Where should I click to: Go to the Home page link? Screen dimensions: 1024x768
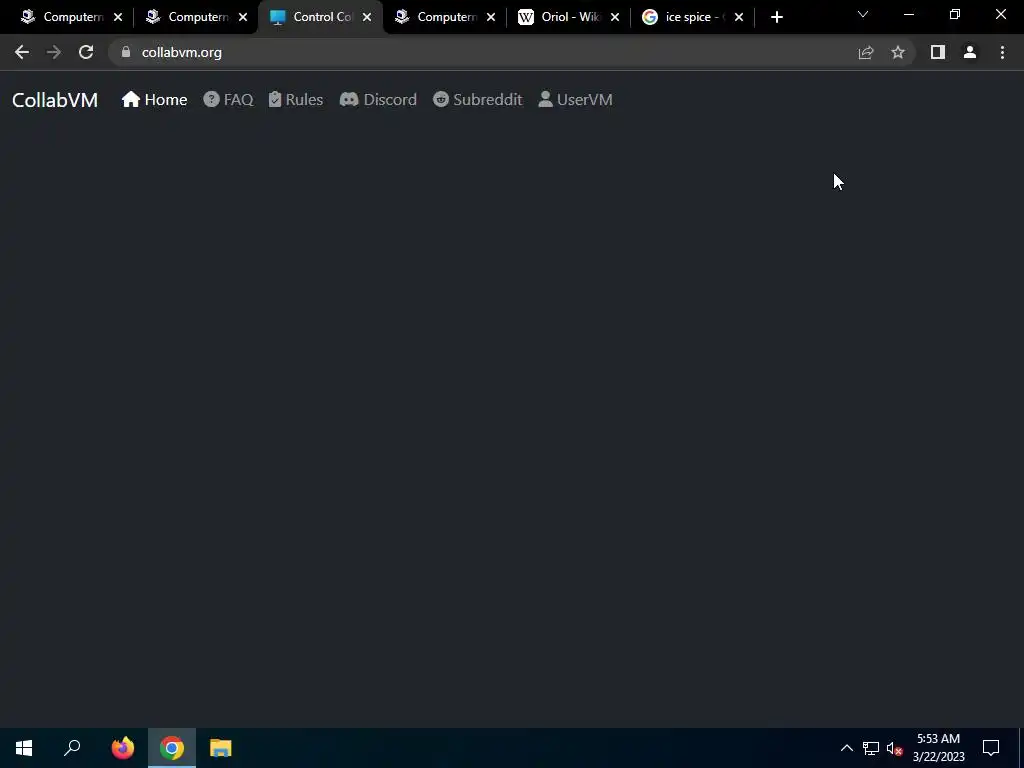click(155, 99)
